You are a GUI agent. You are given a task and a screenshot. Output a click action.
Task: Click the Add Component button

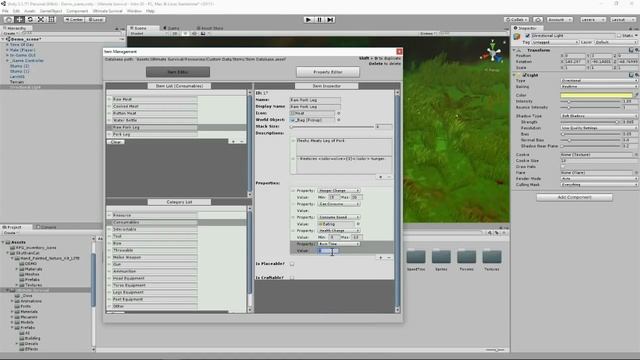click(x=574, y=197)
